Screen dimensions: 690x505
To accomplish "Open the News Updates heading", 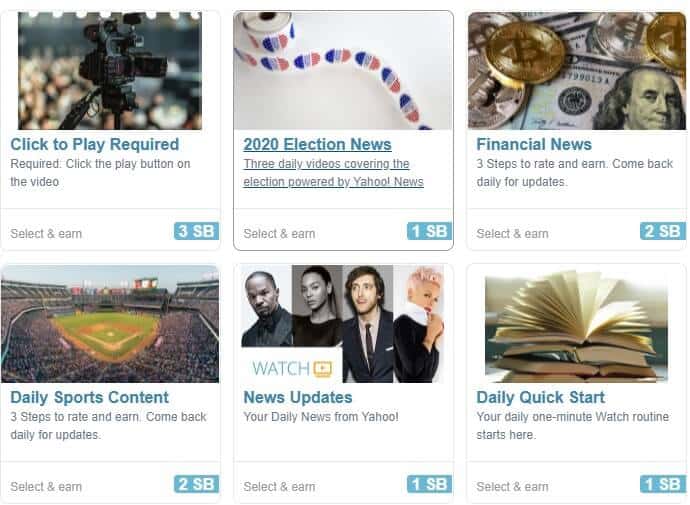I will tap(298, 397).
